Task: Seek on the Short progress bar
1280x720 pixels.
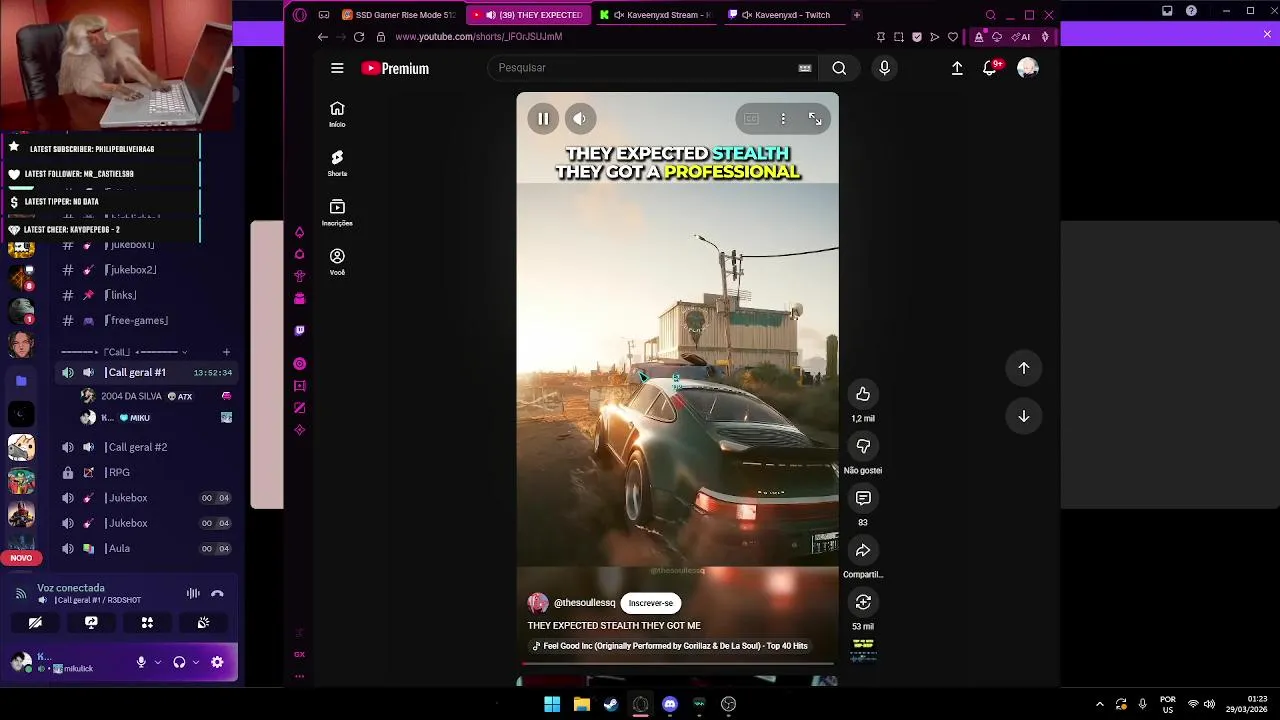Action: coord(677,662)
